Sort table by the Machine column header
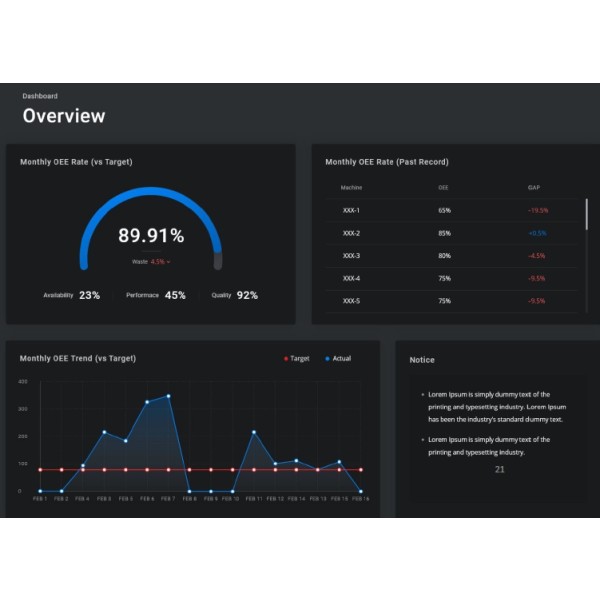Image resolution: width=600 pixels, height=600 pixels. [x=351, y=188]
